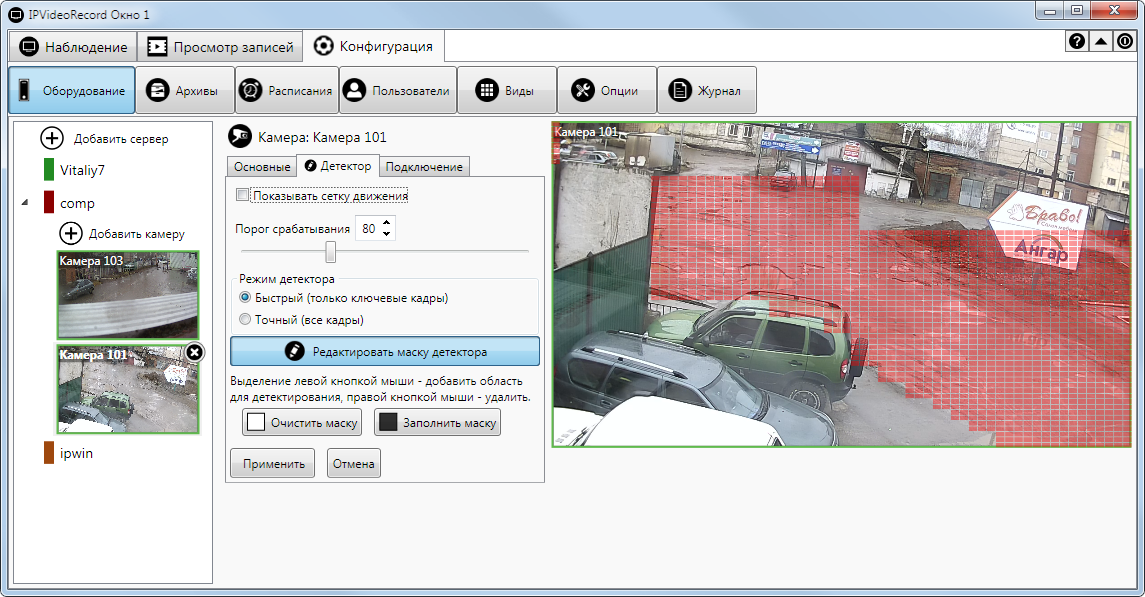This screenshot has height=597, width=1145.
Task: Click the threshold slider handle
Action: (x=330, y=252)
